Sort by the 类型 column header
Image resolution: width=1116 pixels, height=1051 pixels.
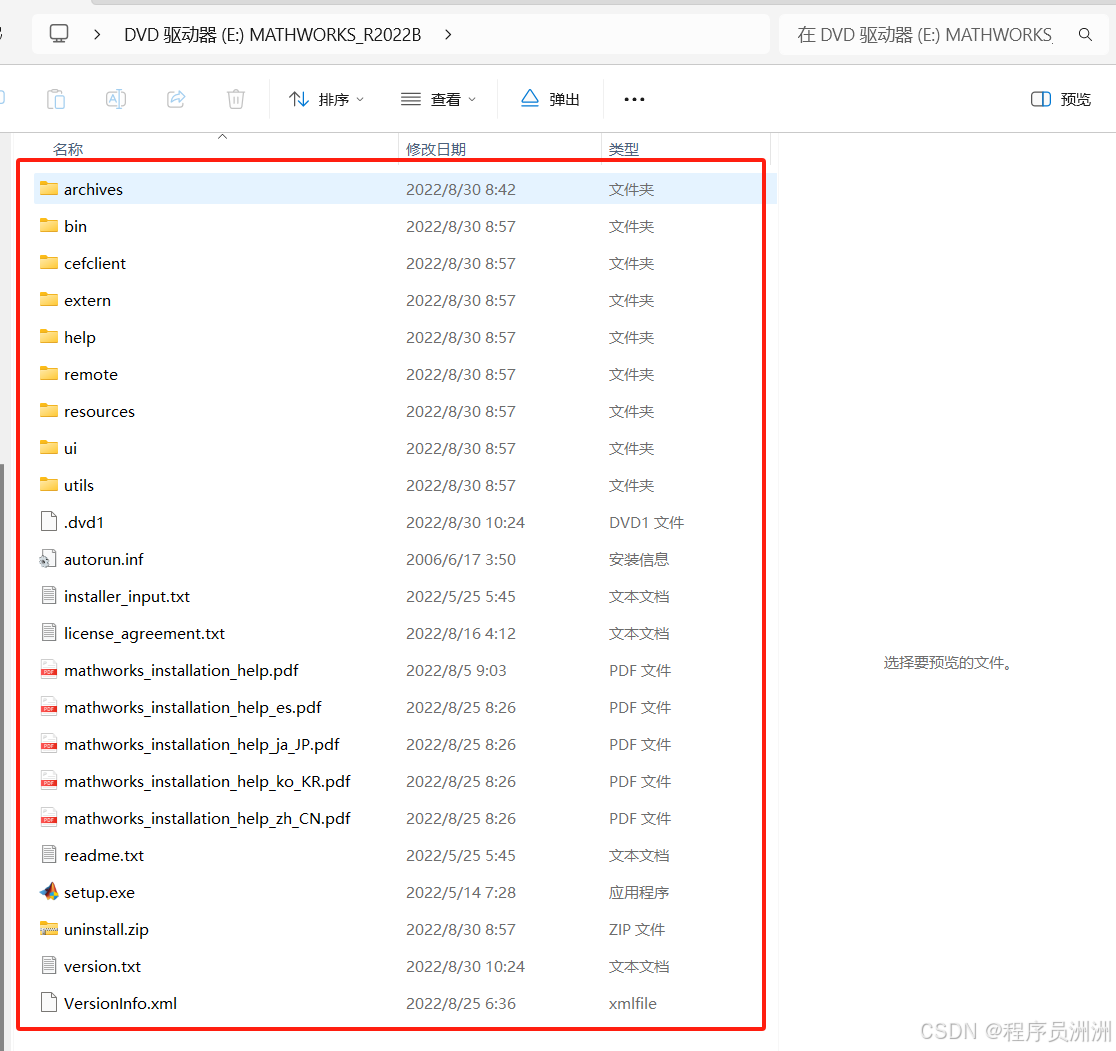[624, 149]
